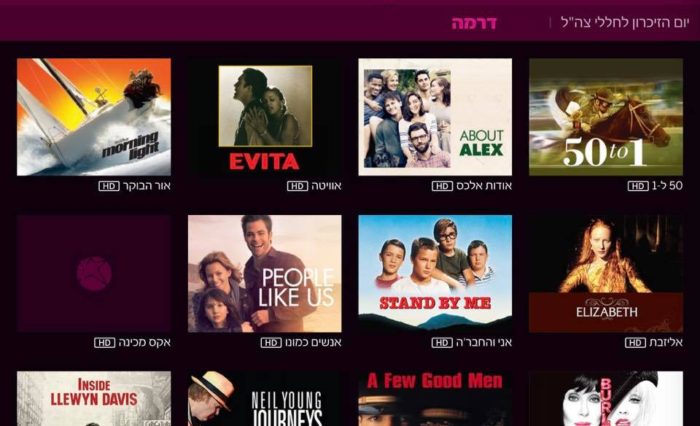Click the HD badge beside אור הבוקר
The width and height of the screenshot is (700, 426).
(109, 186)
